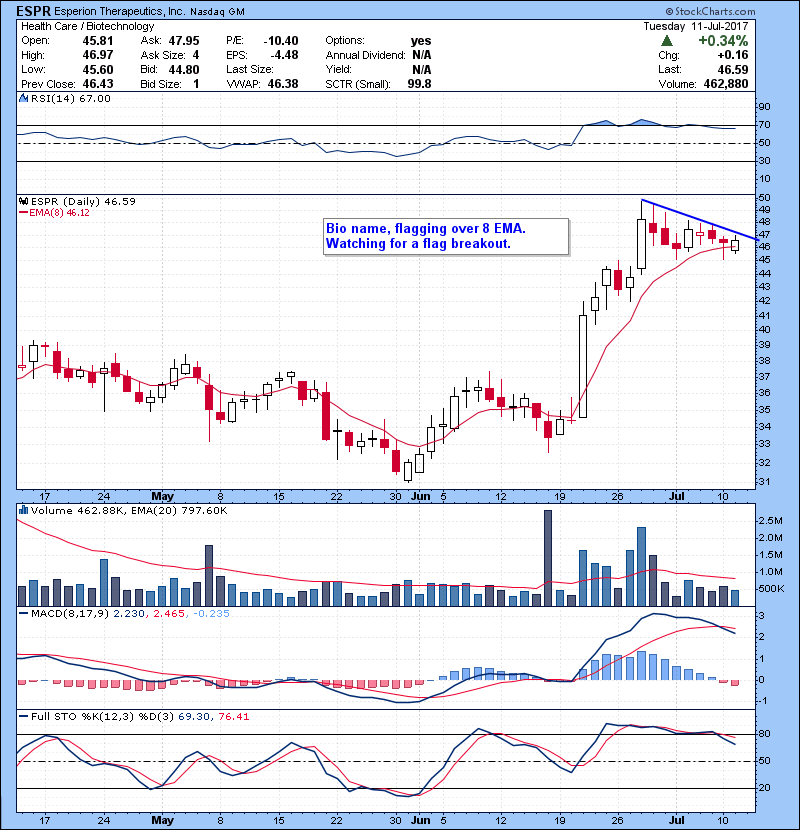Select the blue flag annotation text box
Image resolution: width=800 pixels, height=830 pixels.
[x=444, y=237]
